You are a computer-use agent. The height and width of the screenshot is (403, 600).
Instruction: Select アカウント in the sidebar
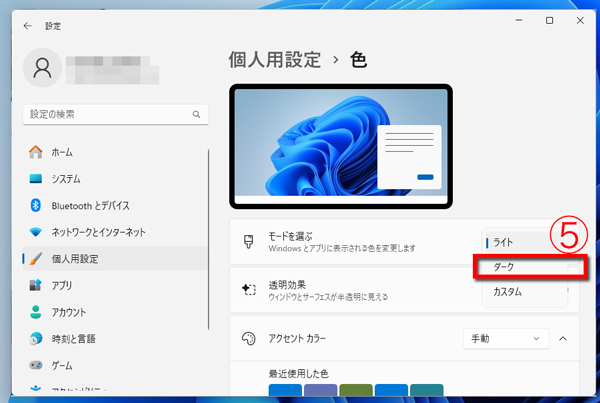pyautogui.click(x=68, y=312)
